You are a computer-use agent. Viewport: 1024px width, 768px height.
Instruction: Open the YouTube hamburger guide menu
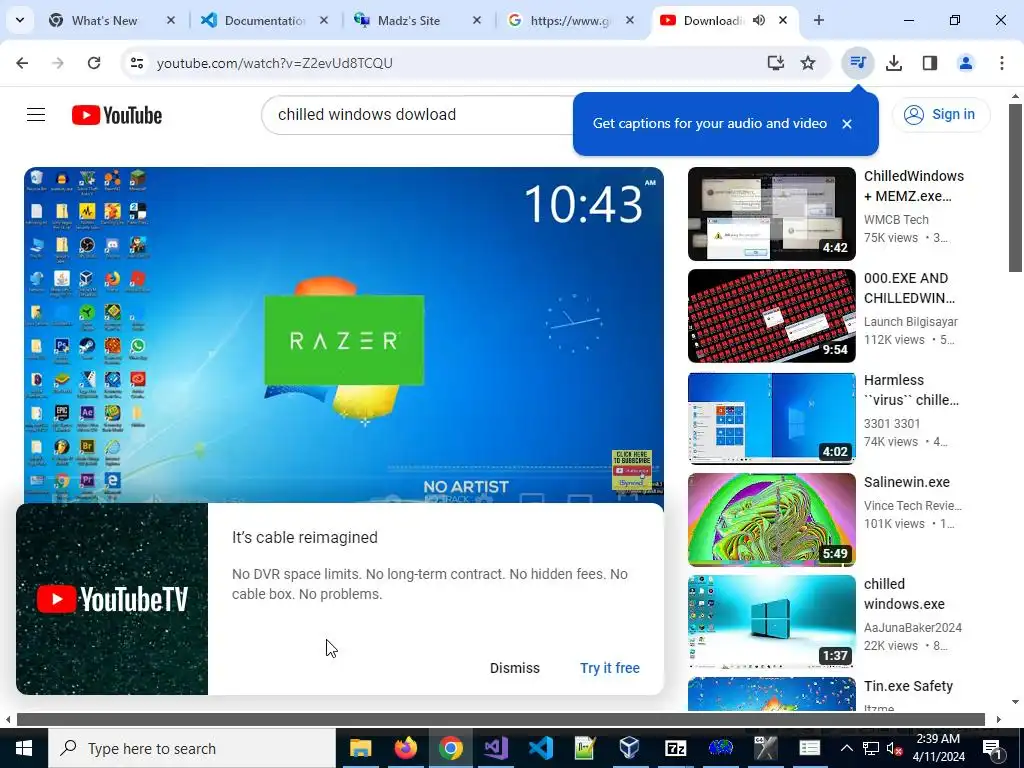click(x=36, y=115)
